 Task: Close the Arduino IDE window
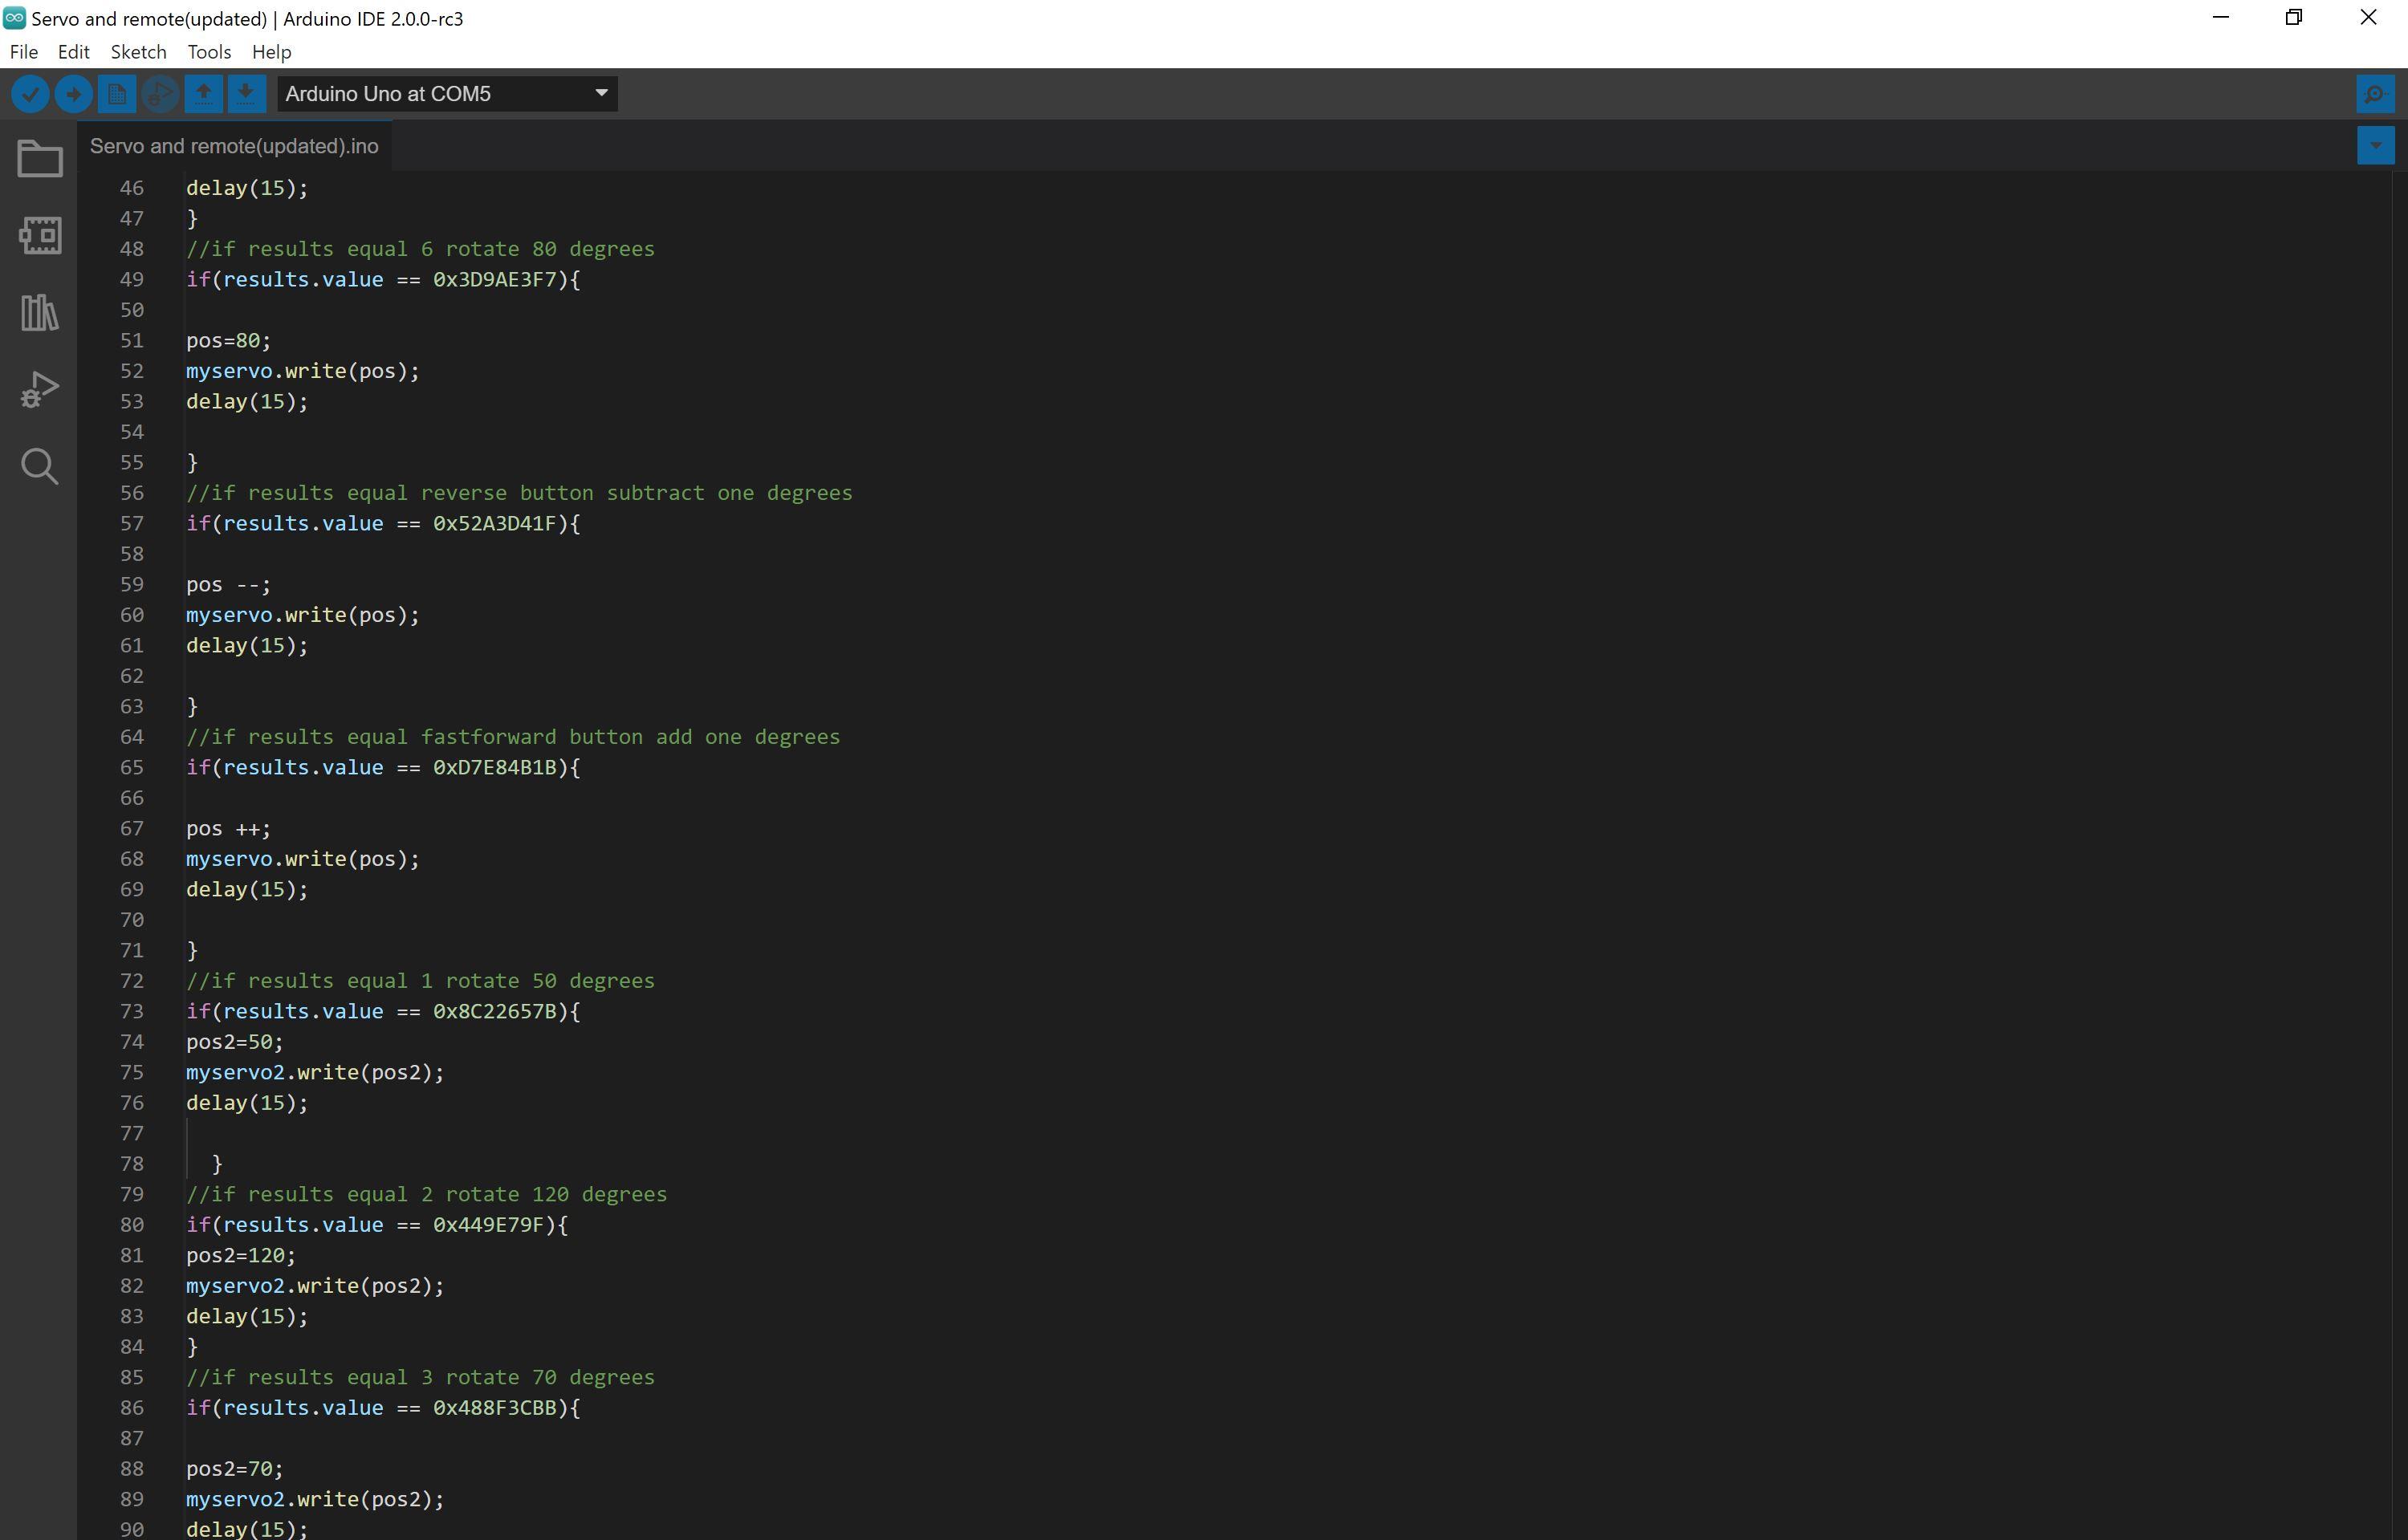(x=2368, y=18)
